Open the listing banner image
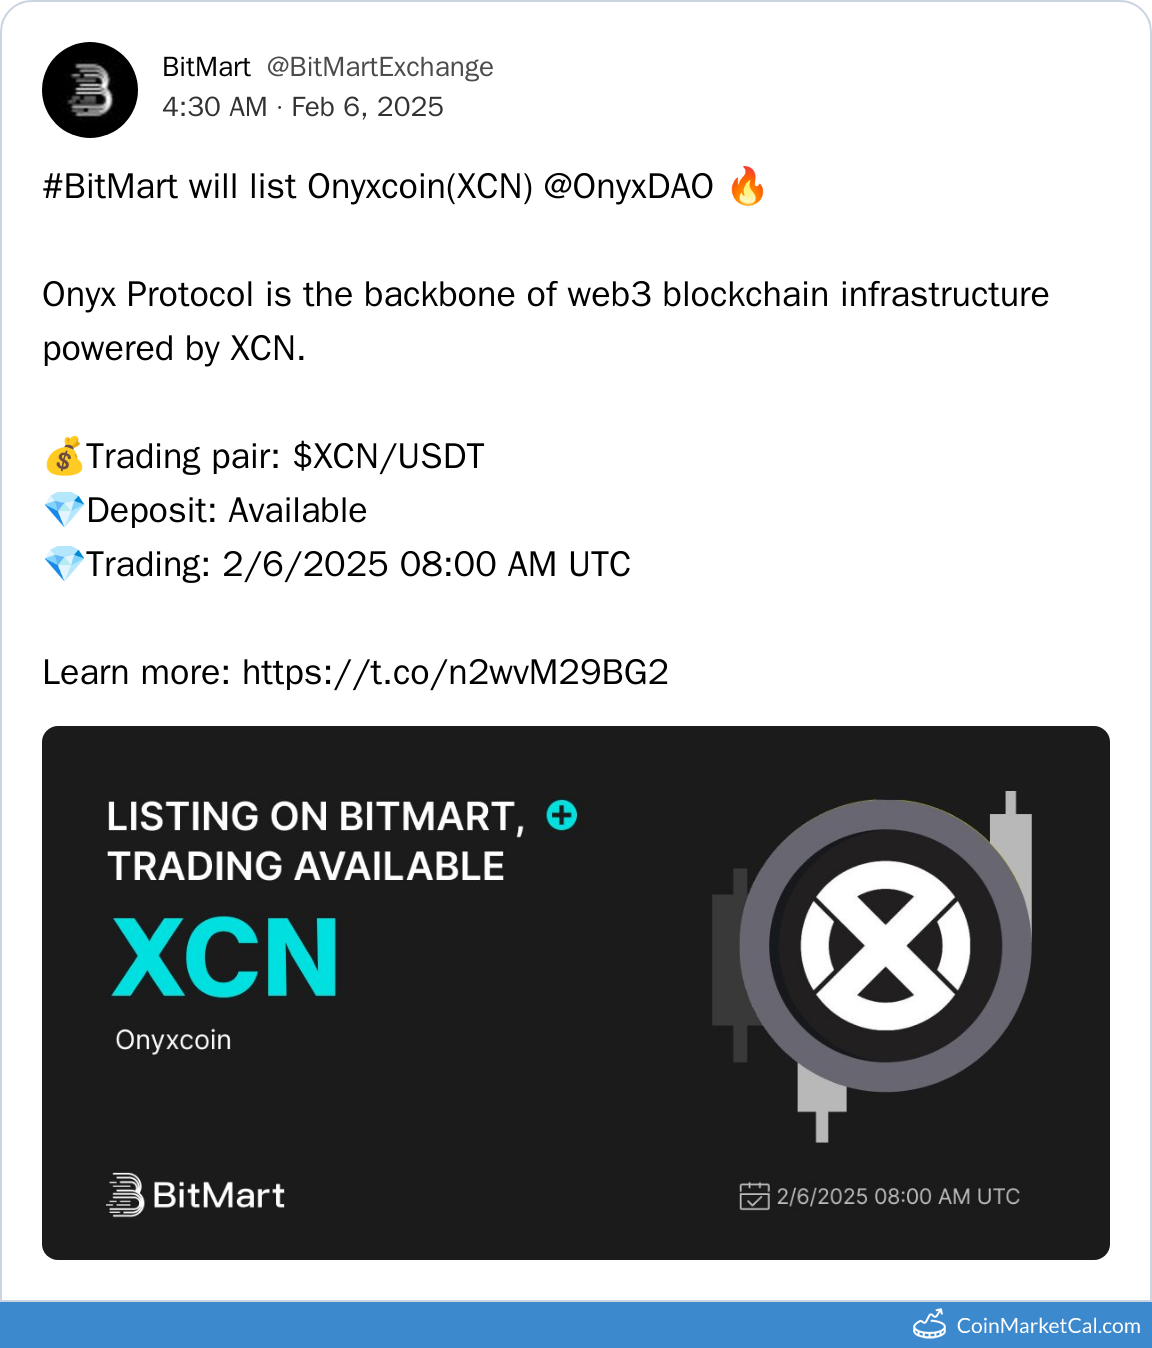 [576, 993]
